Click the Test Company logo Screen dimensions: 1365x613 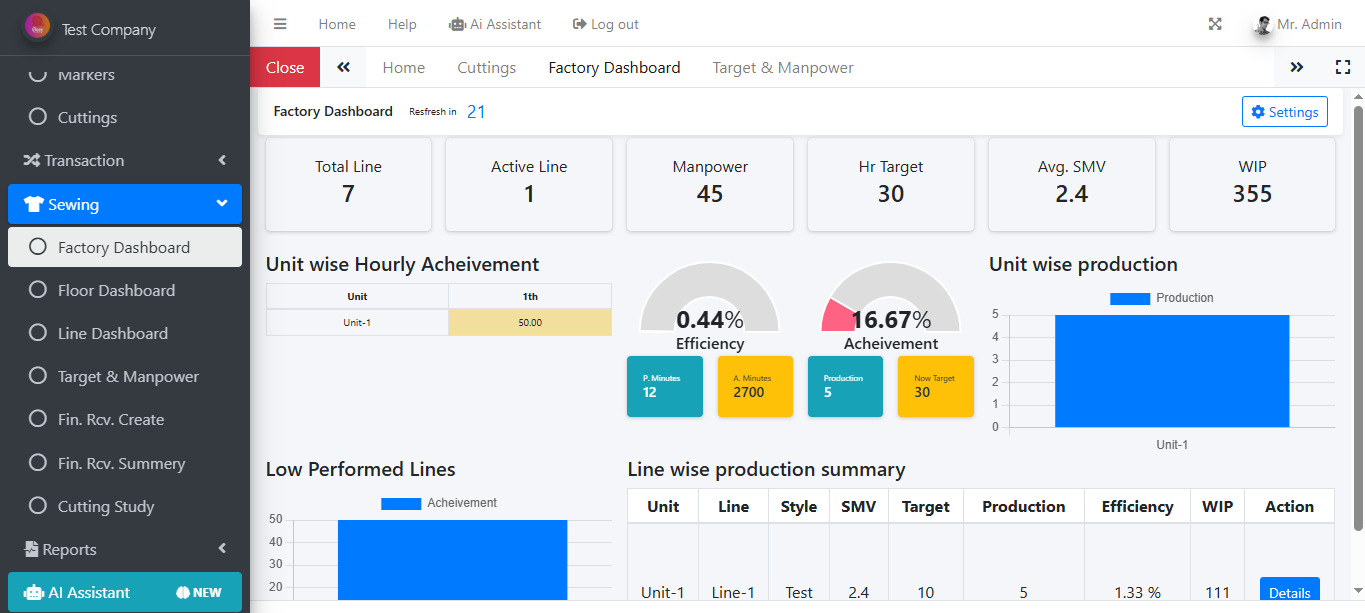[38, 27]
